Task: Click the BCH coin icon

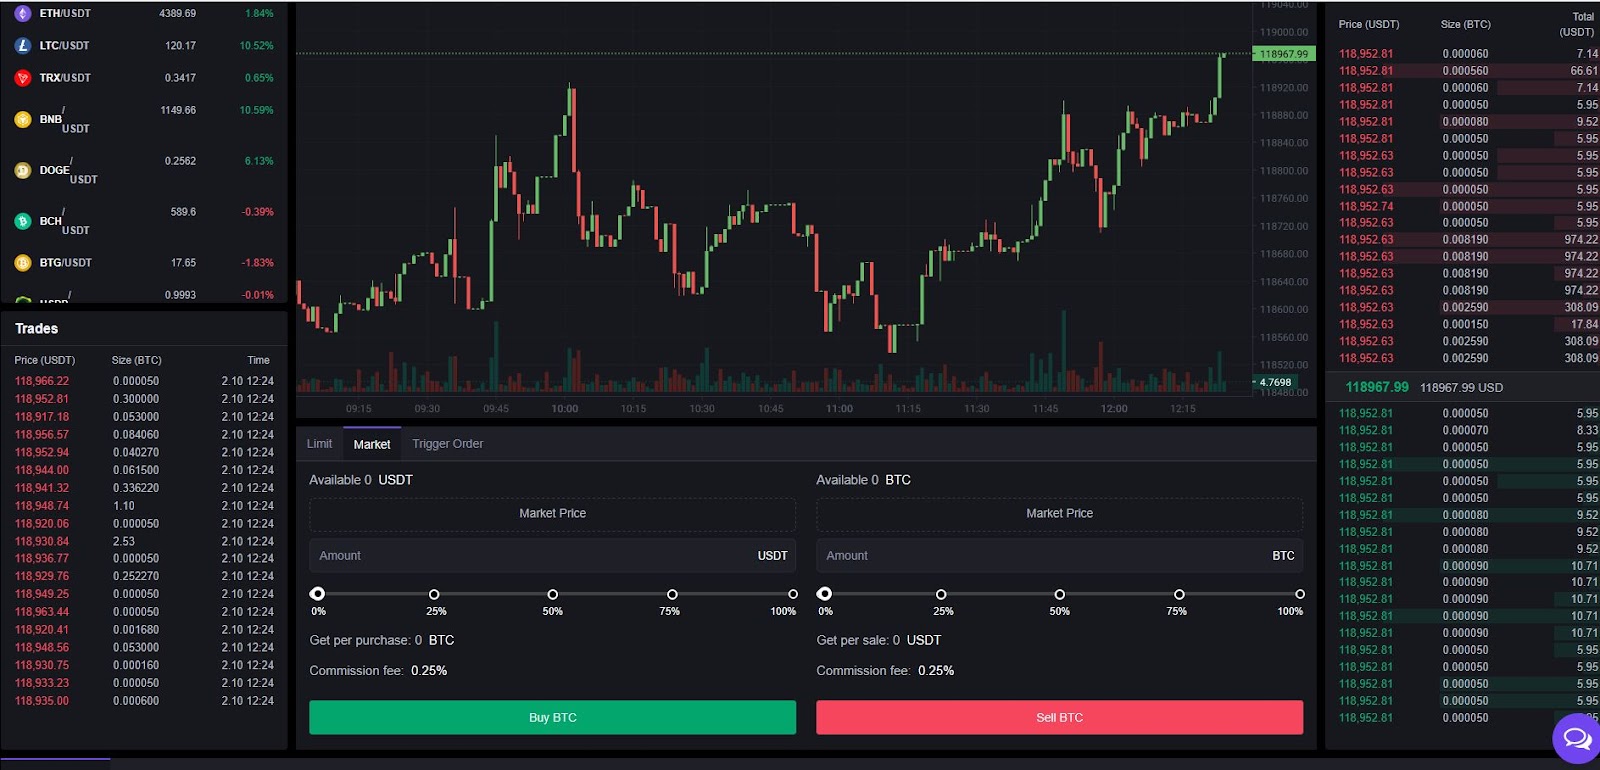Action: (23, 222)
